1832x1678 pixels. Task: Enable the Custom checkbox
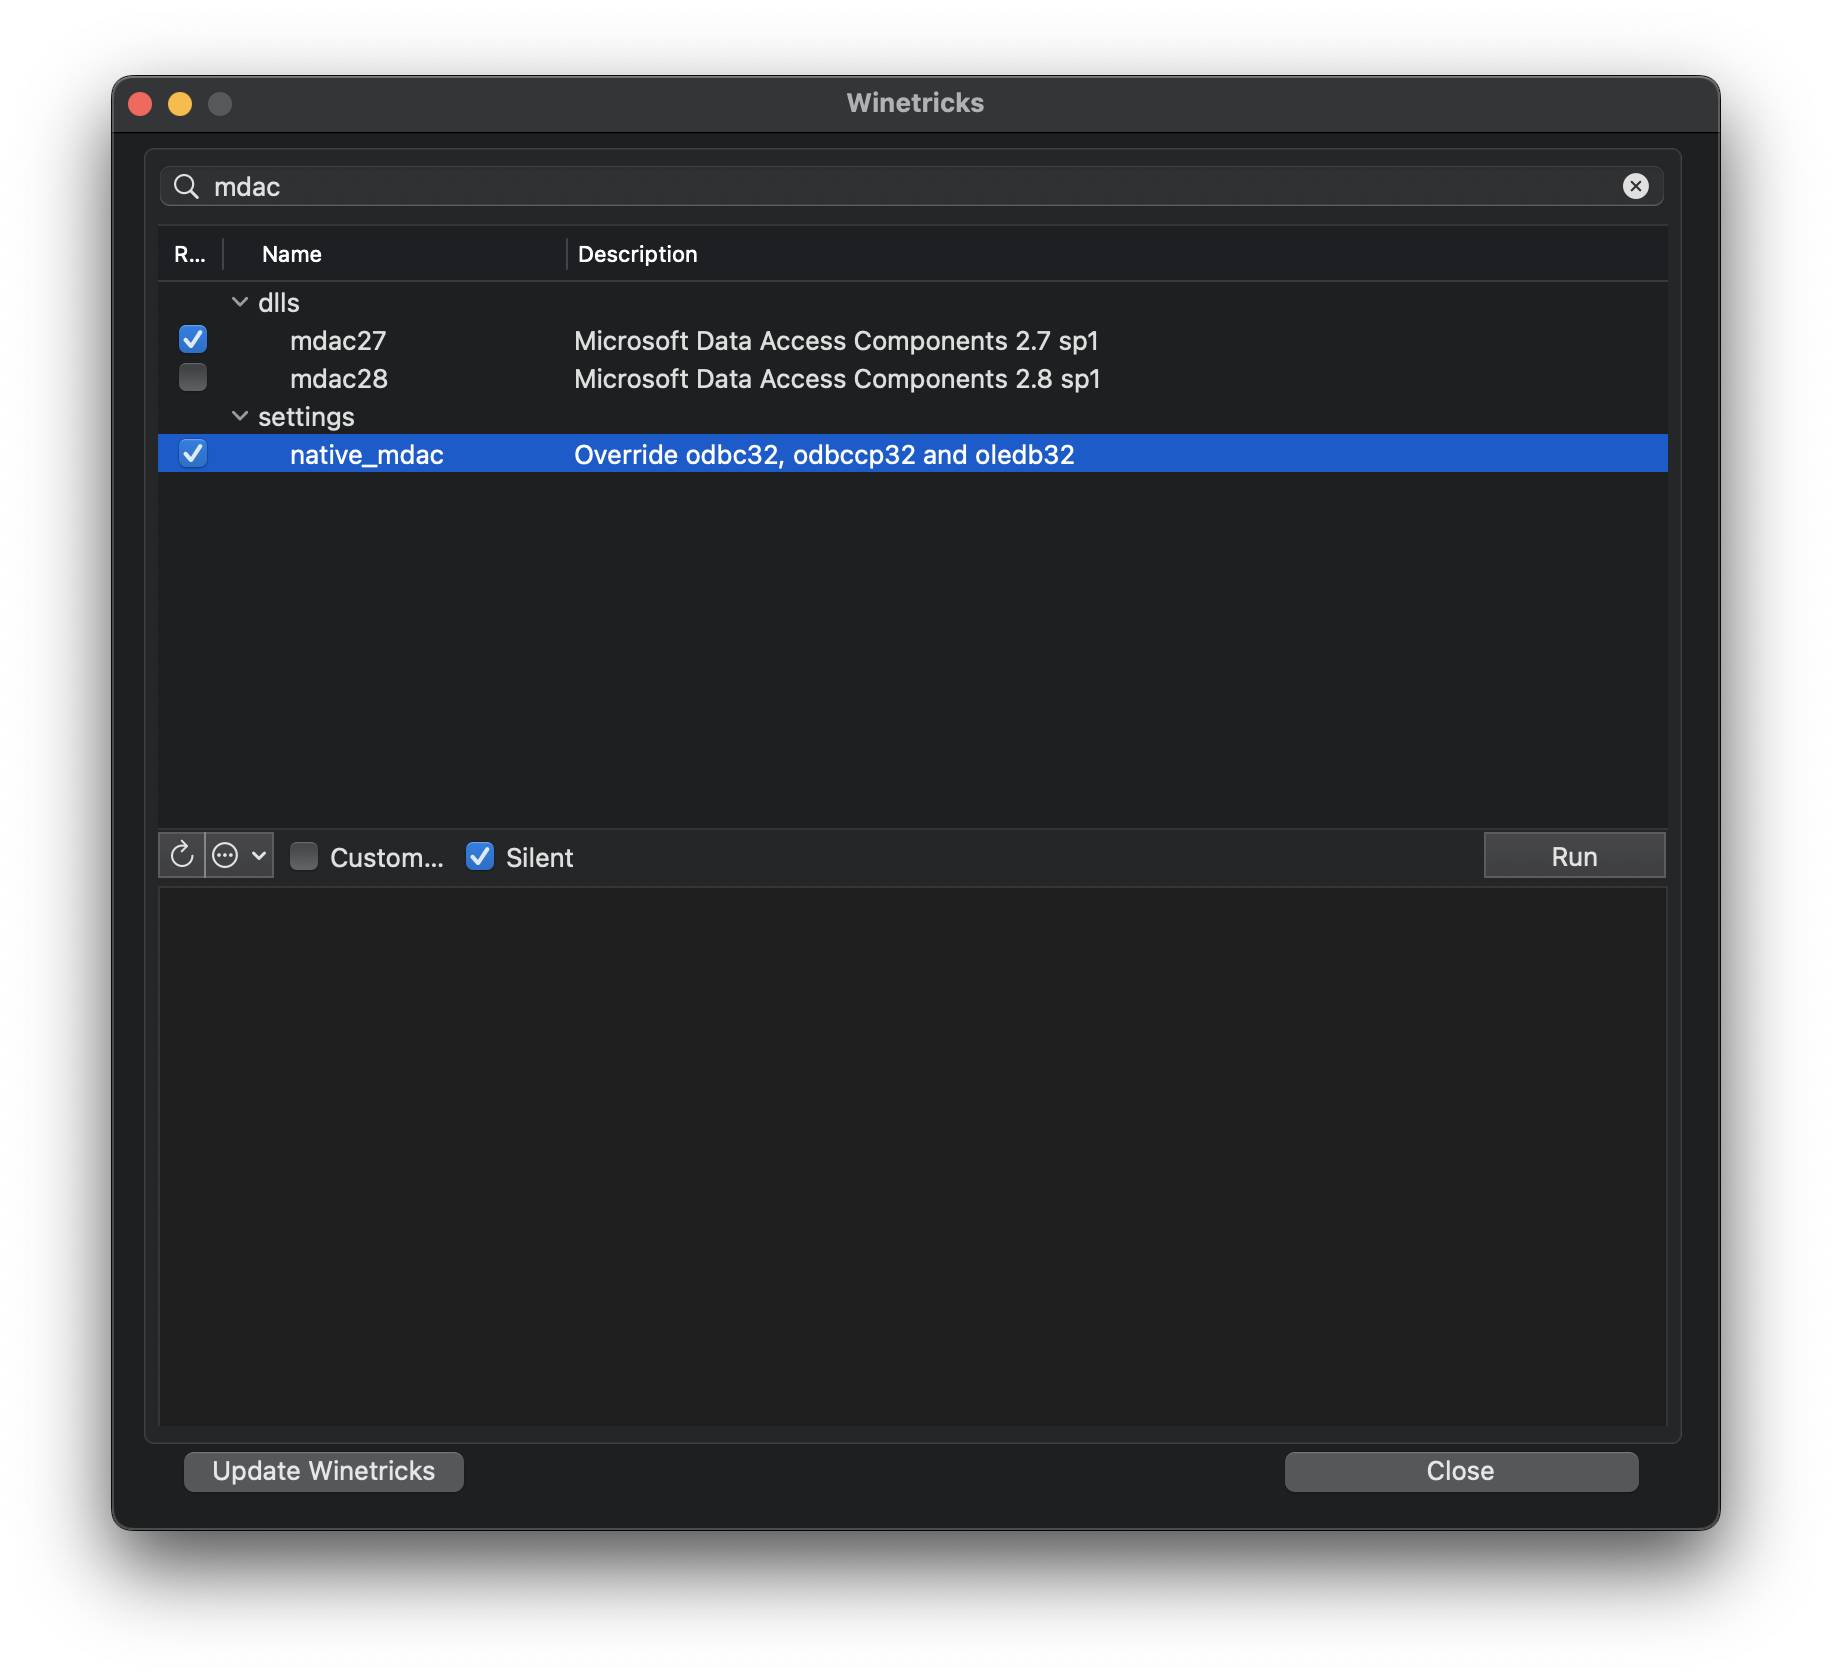pos(304,856)
